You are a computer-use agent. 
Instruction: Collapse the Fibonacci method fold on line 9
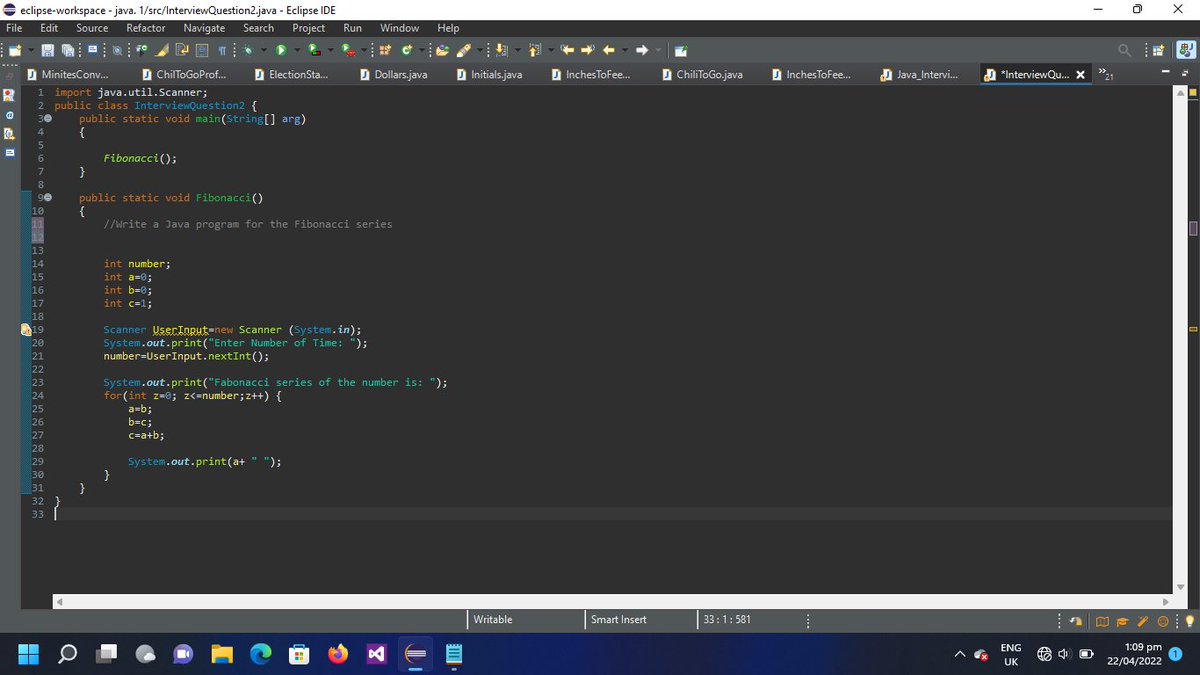pyautogui.click(x=46, y=198)
